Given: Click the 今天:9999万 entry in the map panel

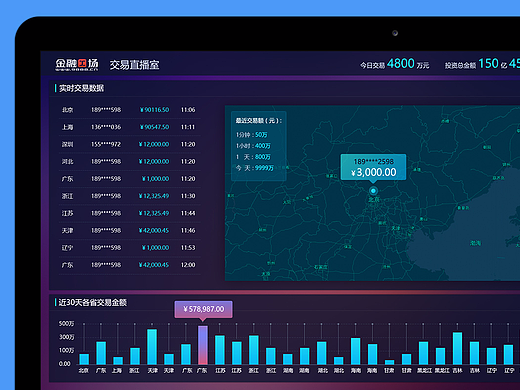Looking at the screenshot, I should tap(255, 168).
